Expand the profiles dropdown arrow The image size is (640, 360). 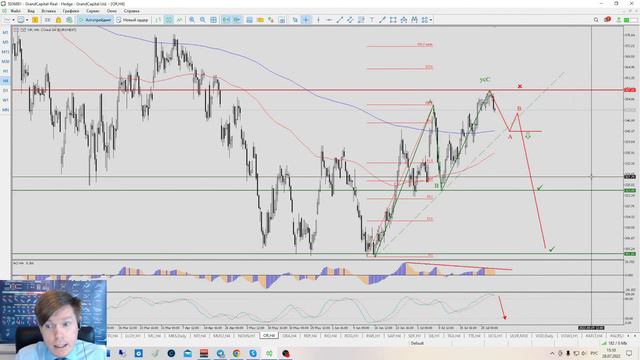click(x=27, y=20)
